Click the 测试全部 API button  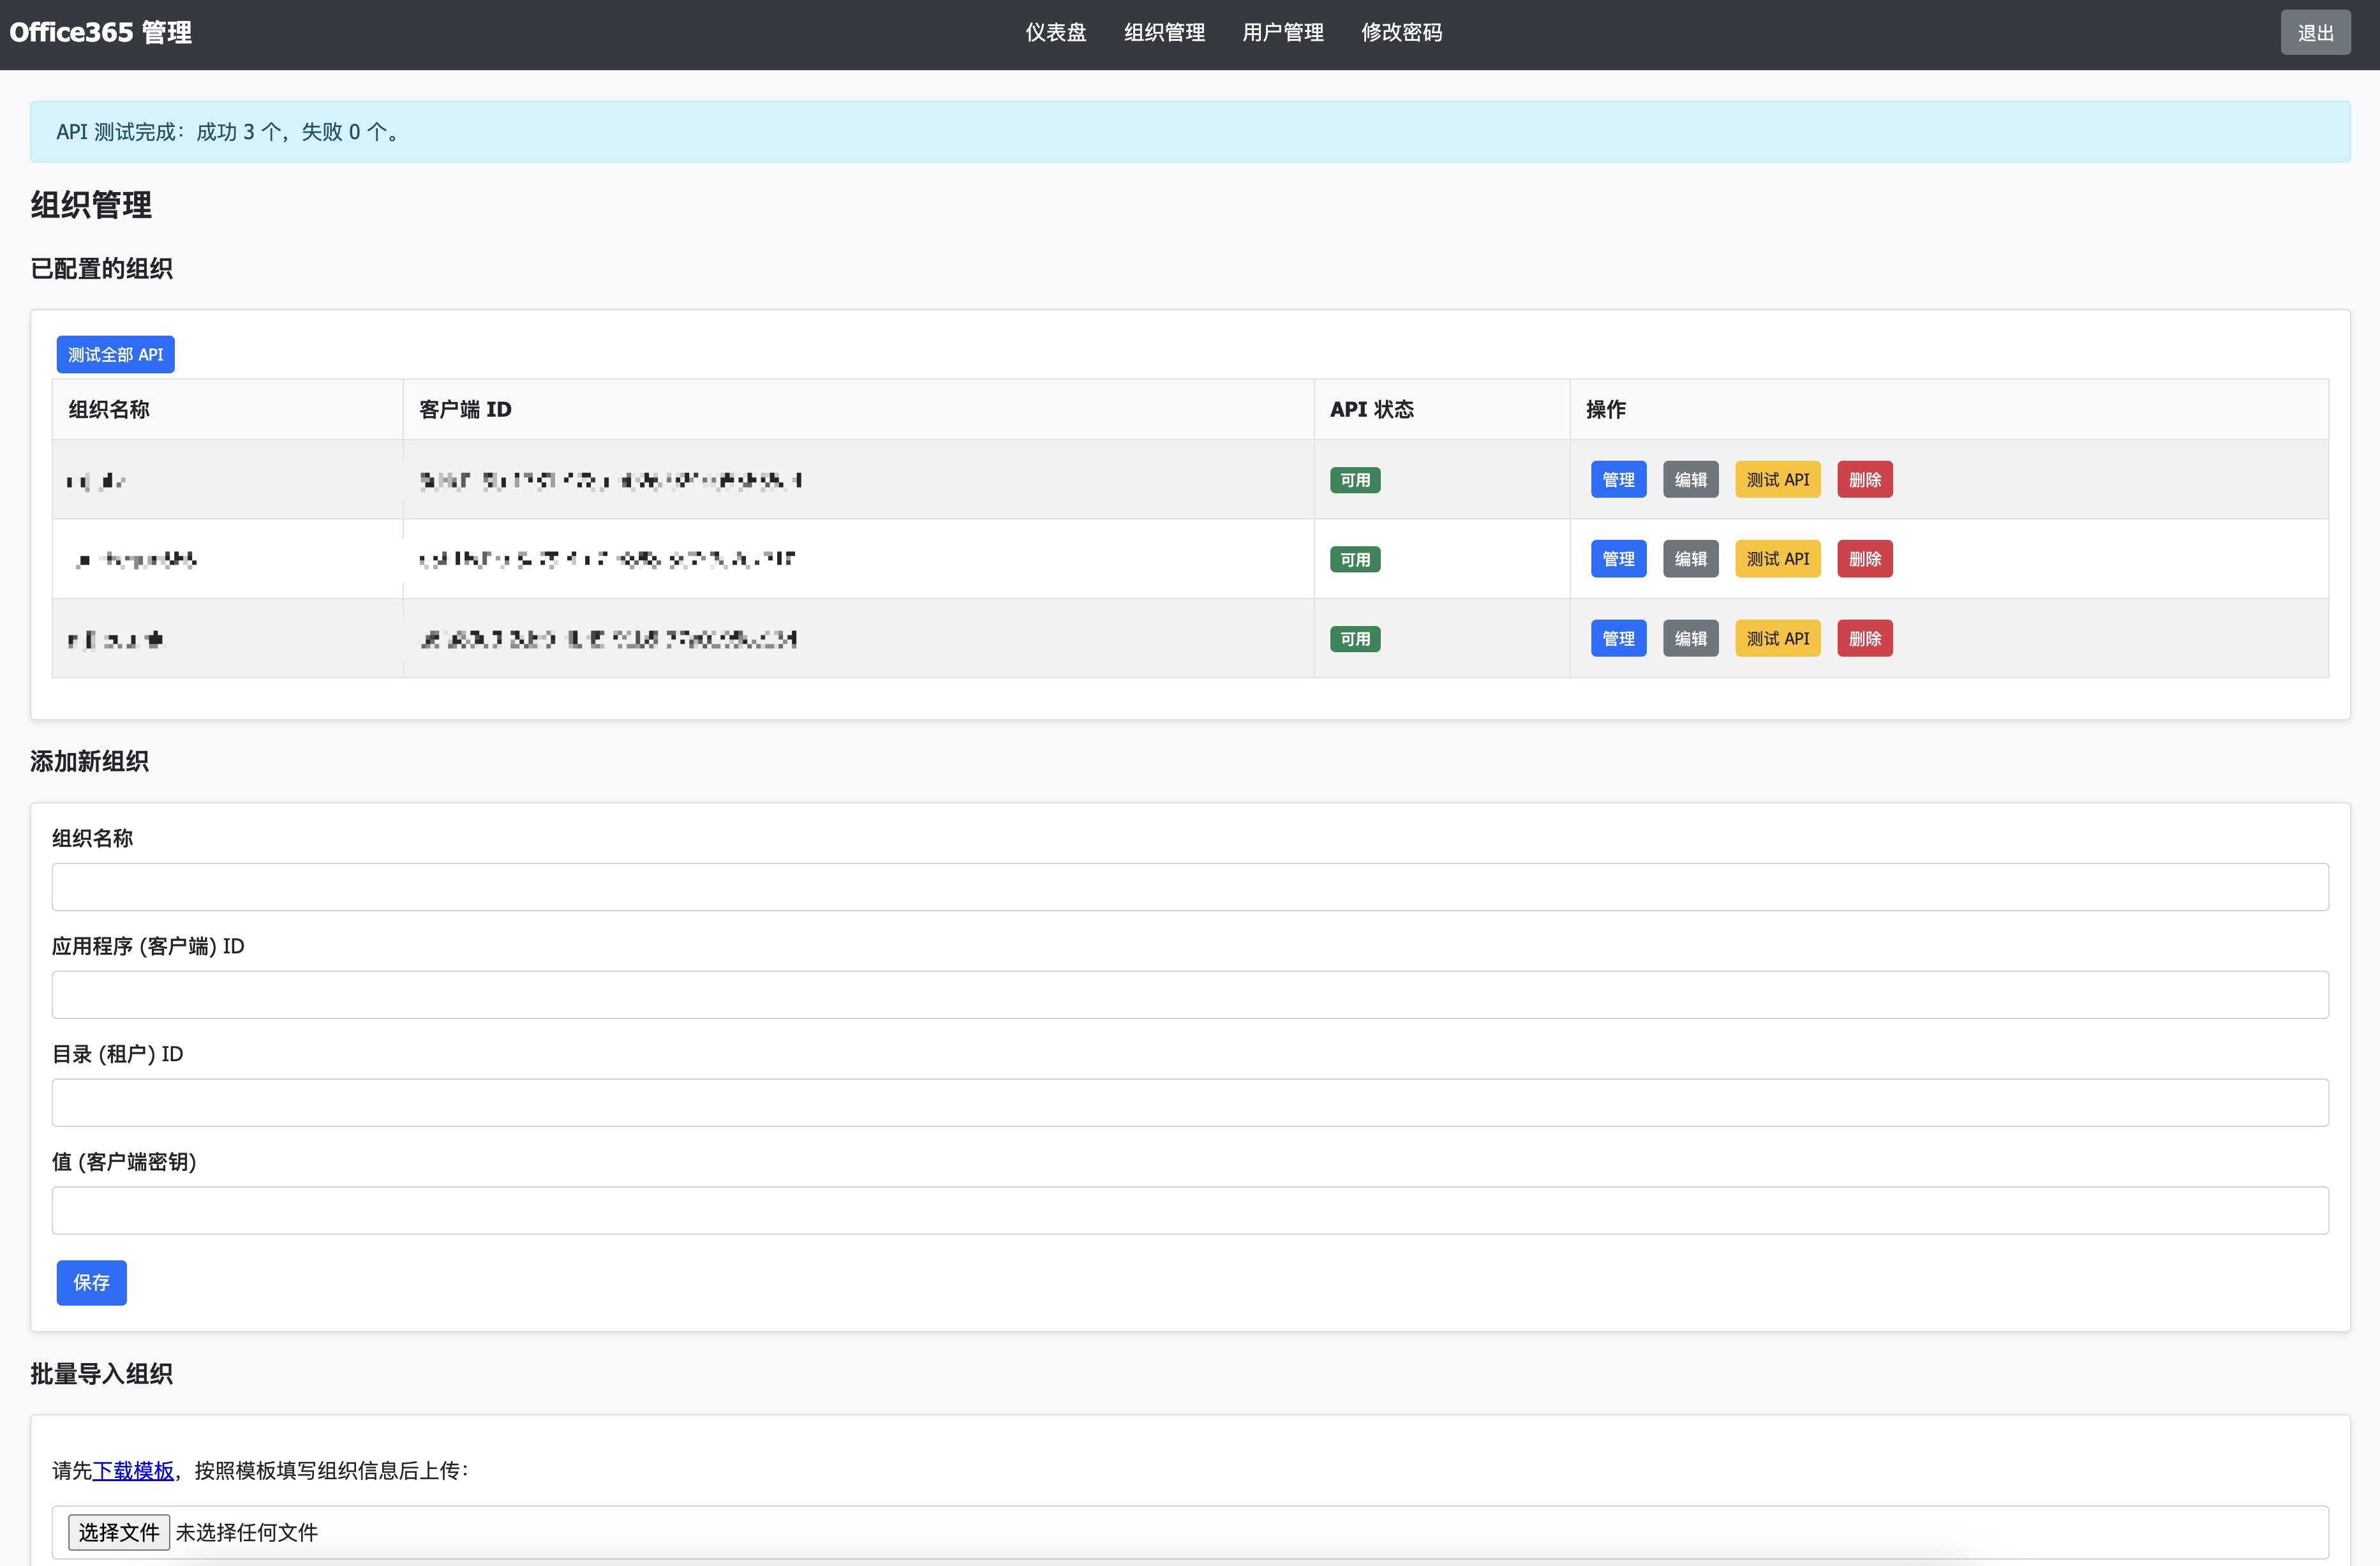(115, 355)
